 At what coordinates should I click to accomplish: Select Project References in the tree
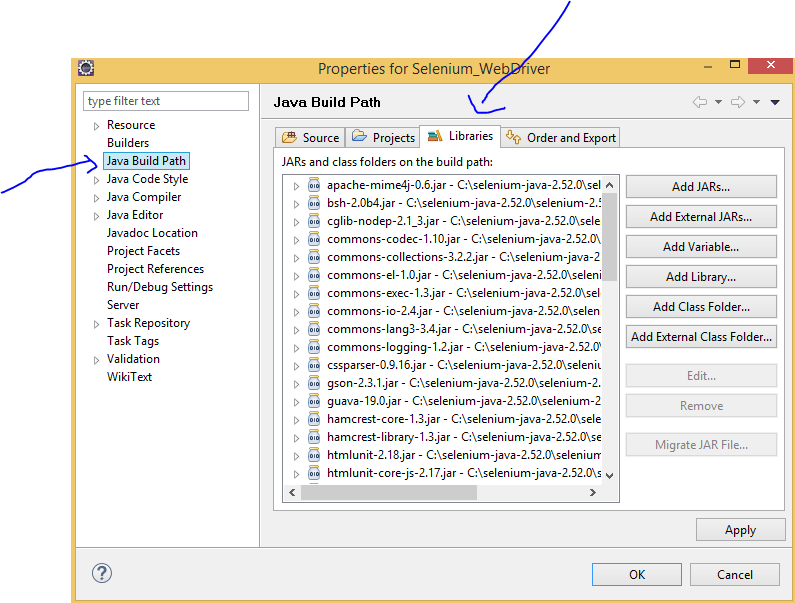[155, 269]
